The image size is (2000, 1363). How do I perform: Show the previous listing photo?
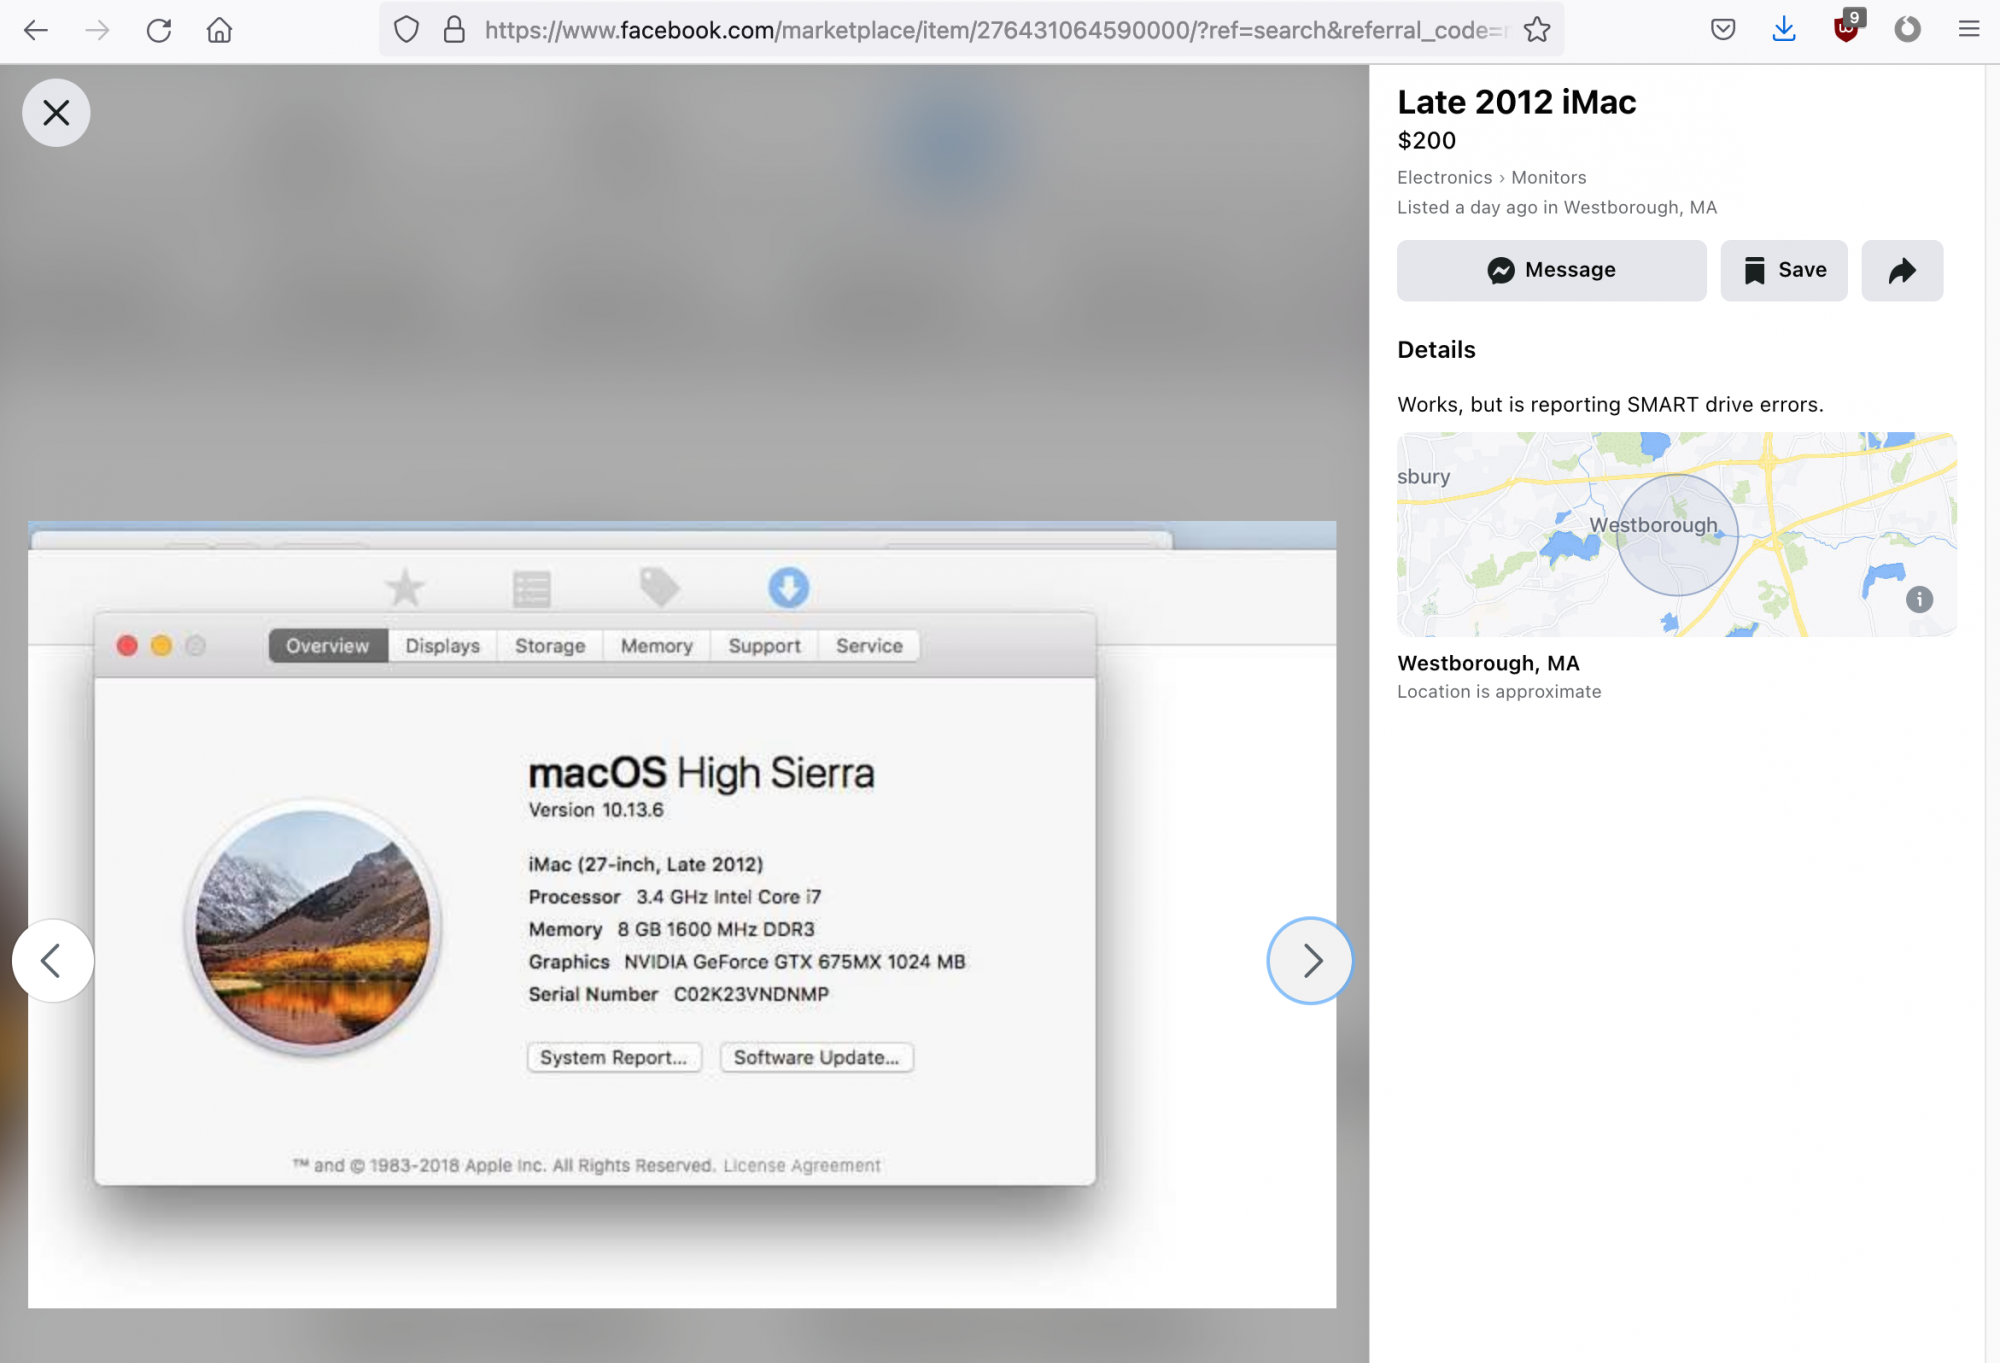52,961
